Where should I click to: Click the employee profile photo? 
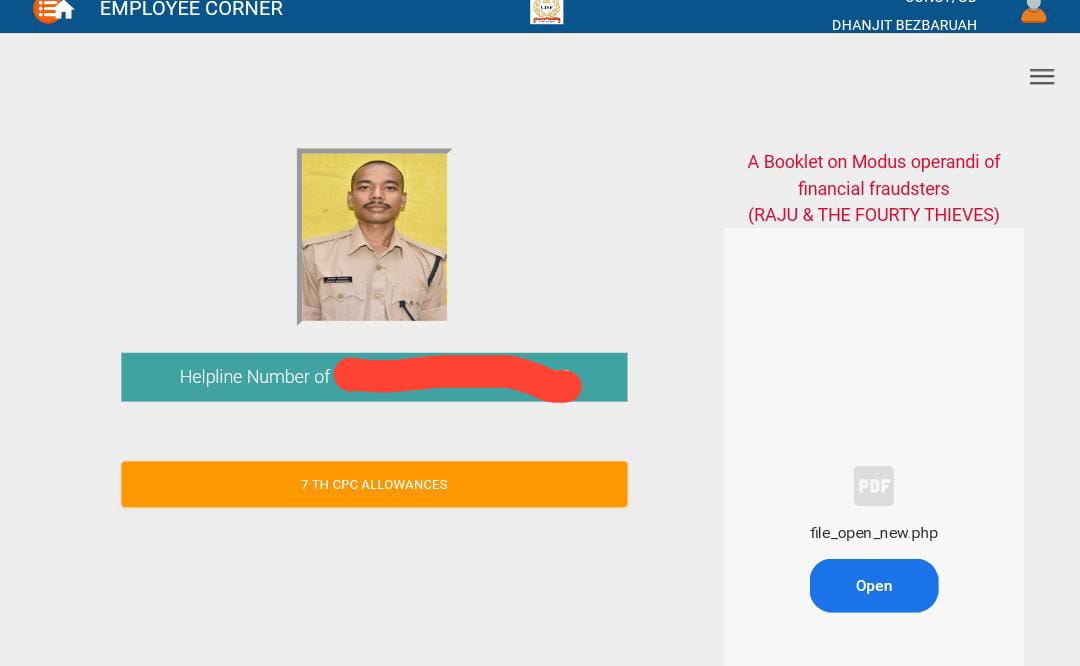374,237
